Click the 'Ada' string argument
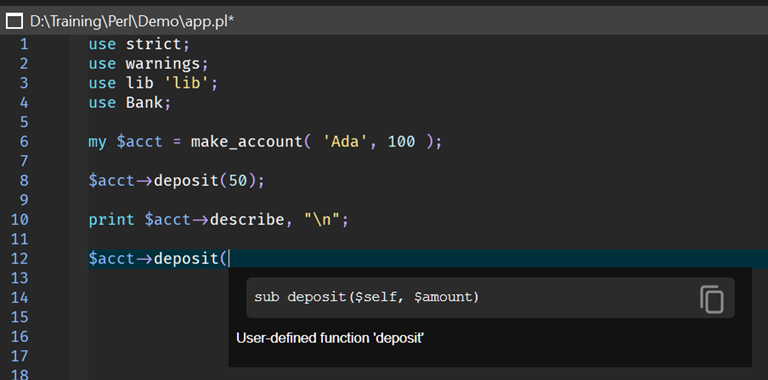Screen dimensions: 768x380 pyautogui.click(x=345, y=142)
